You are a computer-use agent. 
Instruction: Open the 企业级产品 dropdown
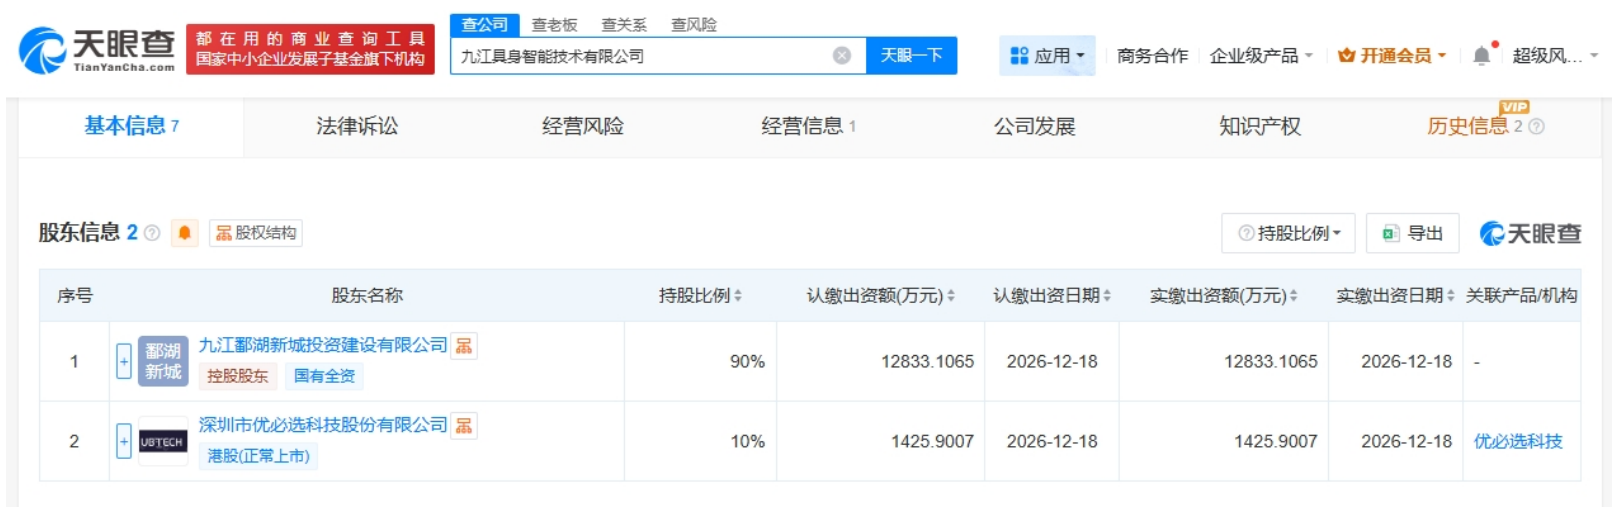1260,56
